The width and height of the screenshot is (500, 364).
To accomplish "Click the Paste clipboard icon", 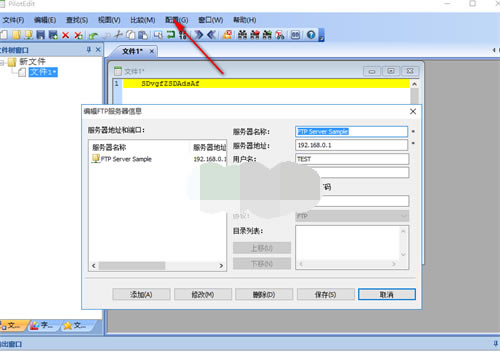I will 143,35.
